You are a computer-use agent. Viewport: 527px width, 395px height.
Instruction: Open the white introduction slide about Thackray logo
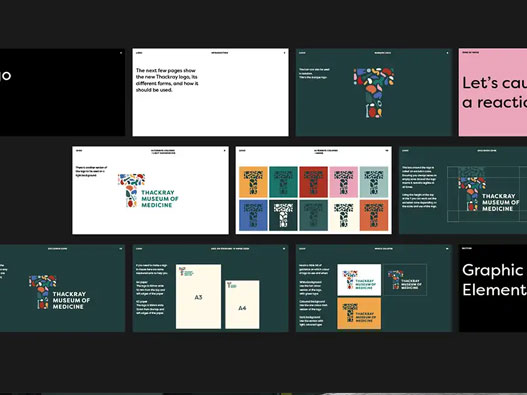point(210,92)
